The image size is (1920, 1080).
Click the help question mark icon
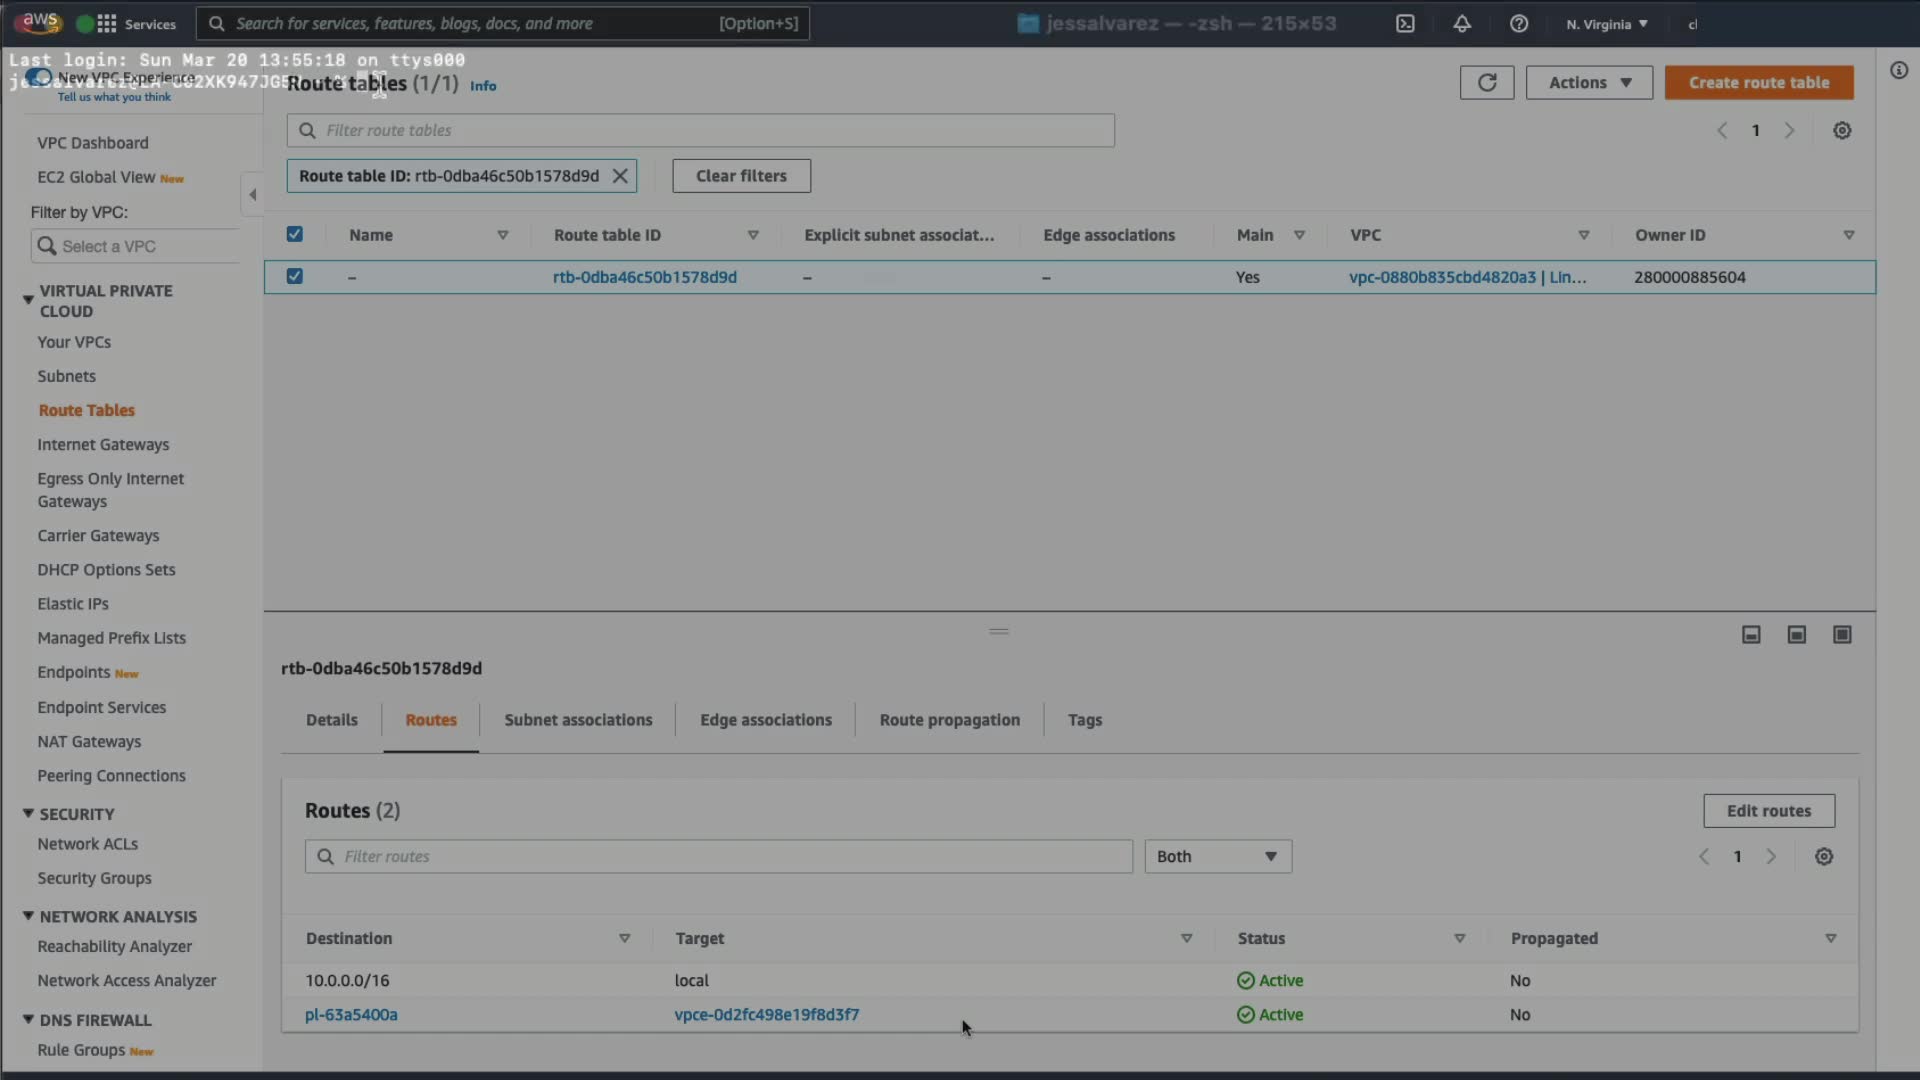(1518, 24)
